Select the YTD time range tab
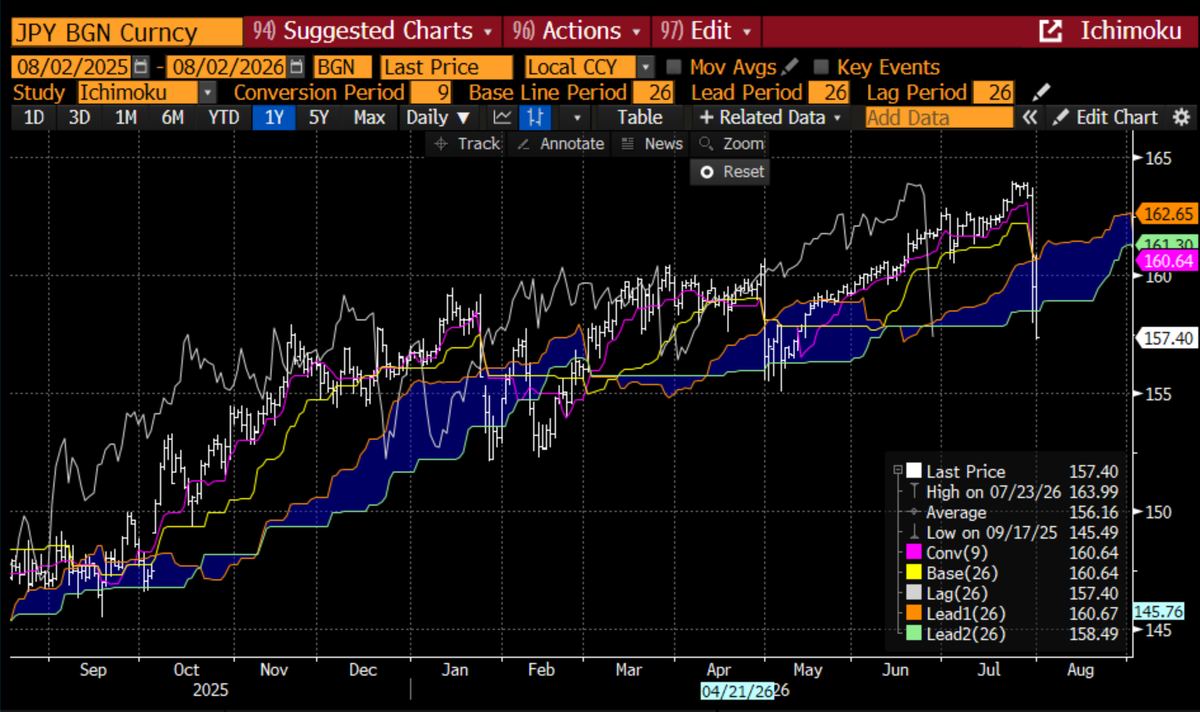This screenshot has width=1200, height=712. click(223, 117)
